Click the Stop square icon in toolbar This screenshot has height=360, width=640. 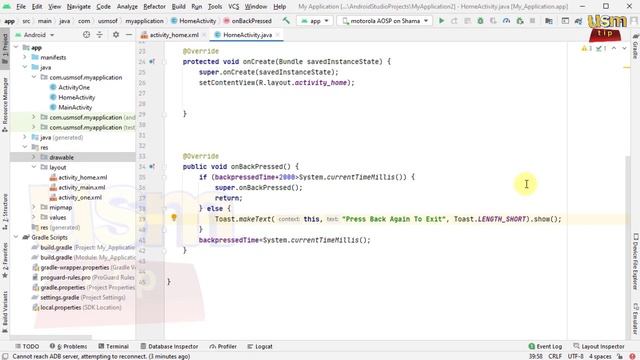click(x=533, y=21)
